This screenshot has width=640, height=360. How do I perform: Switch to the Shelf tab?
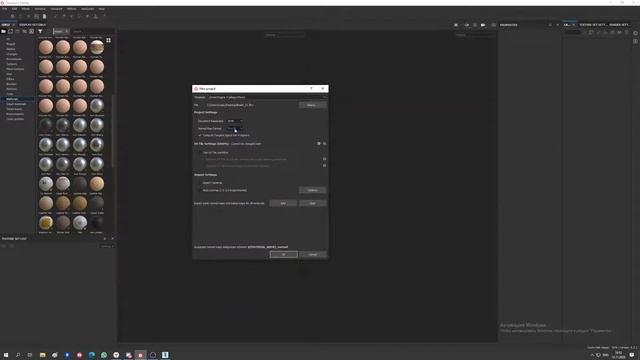(x=6, y=25)
